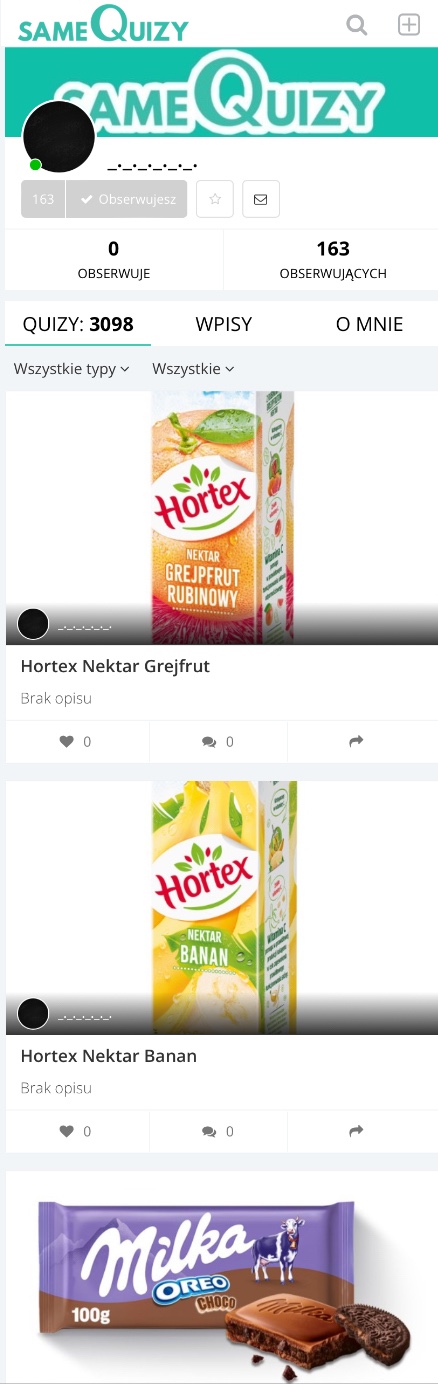Open comments on Hortex Nektar Grejfrut

218,742
